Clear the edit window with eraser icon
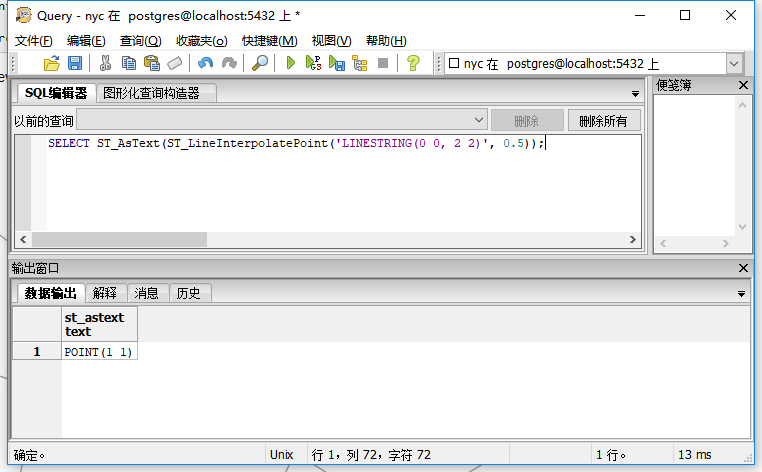 pyautogui.click(x=174, y=63)
